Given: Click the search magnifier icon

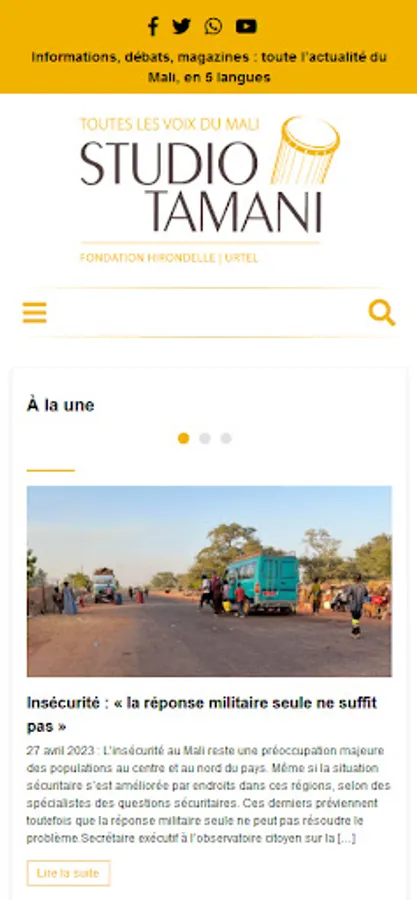Looking at the screenshot, I should [x=382, y=313].
